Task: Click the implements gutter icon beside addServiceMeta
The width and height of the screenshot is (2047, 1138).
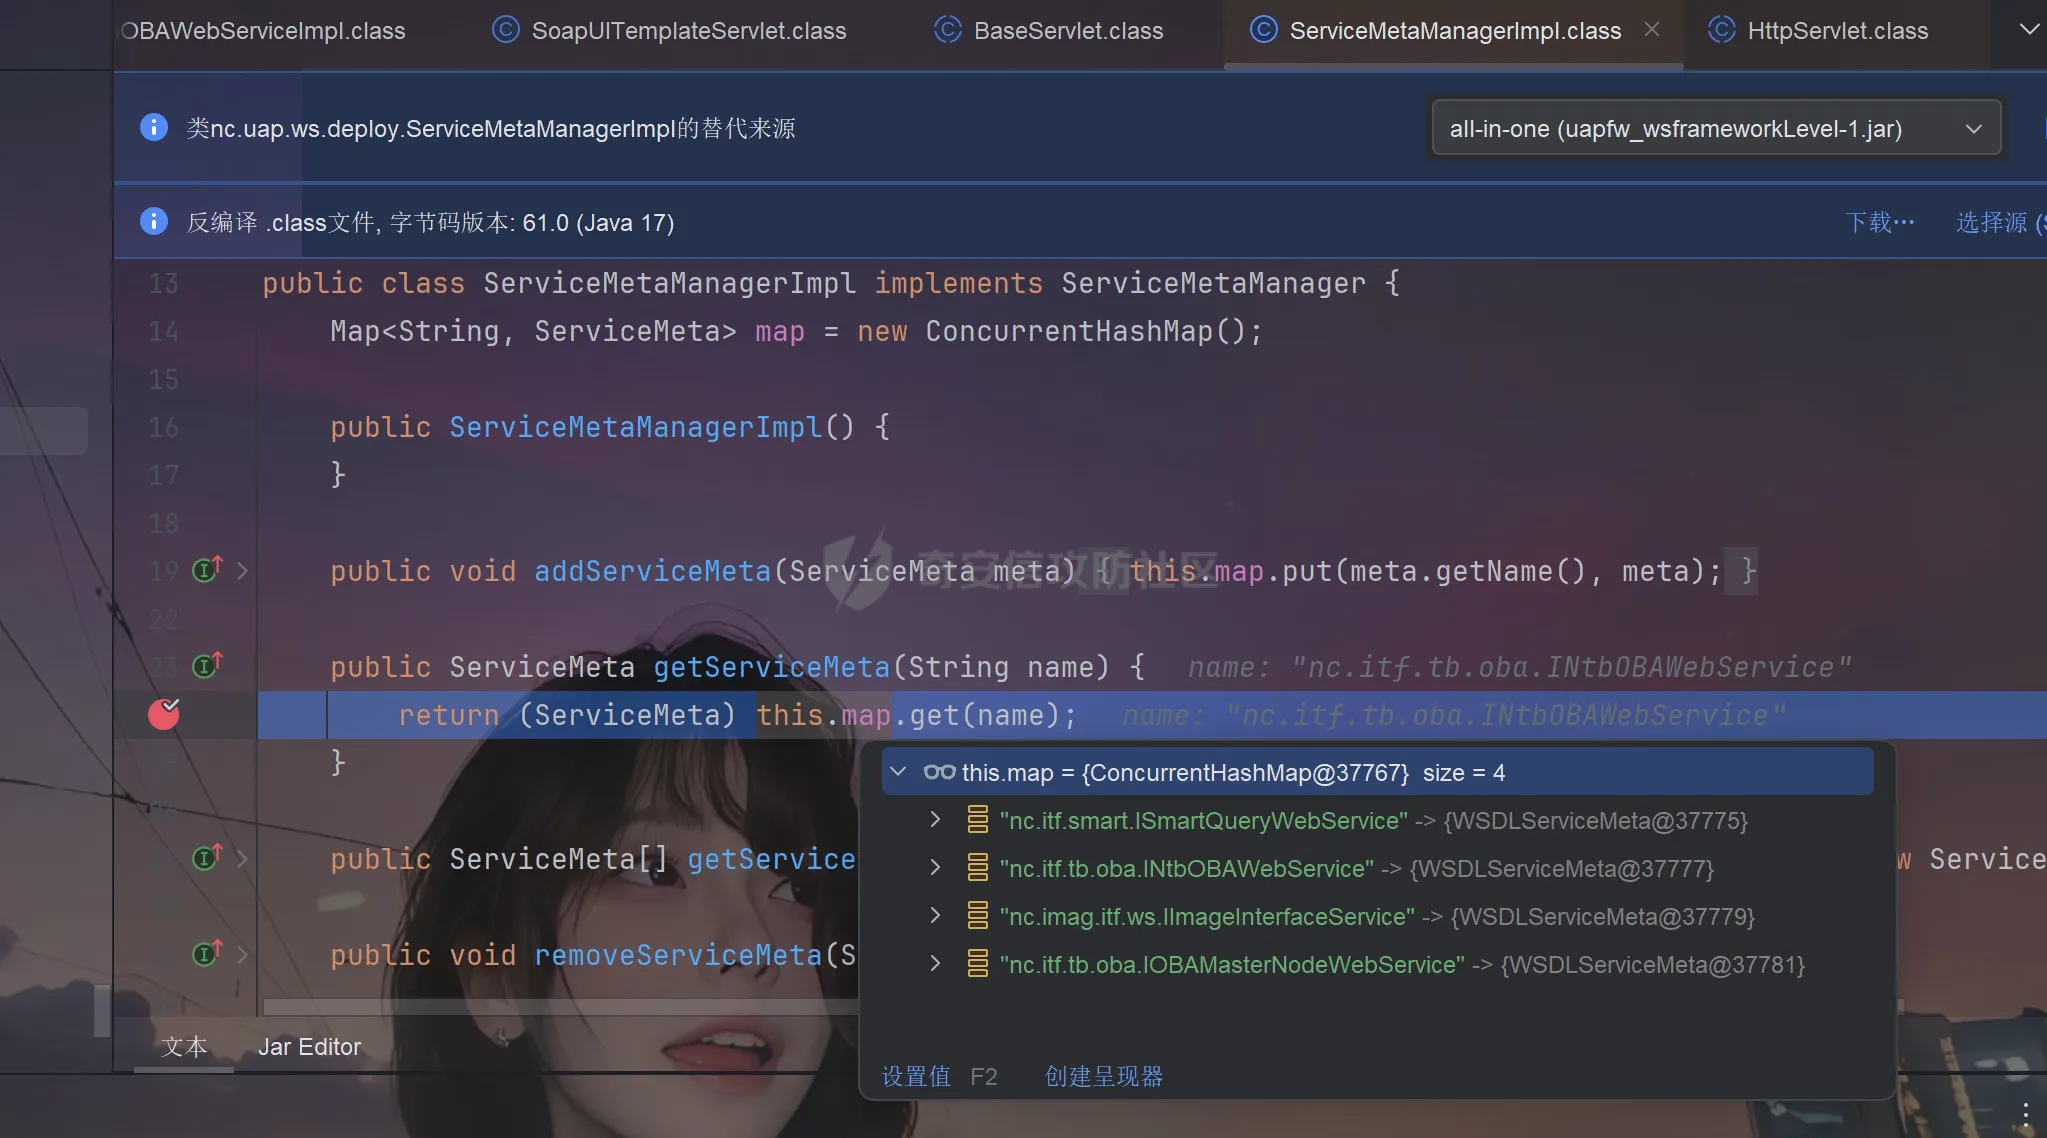Action: pos(207,570)
